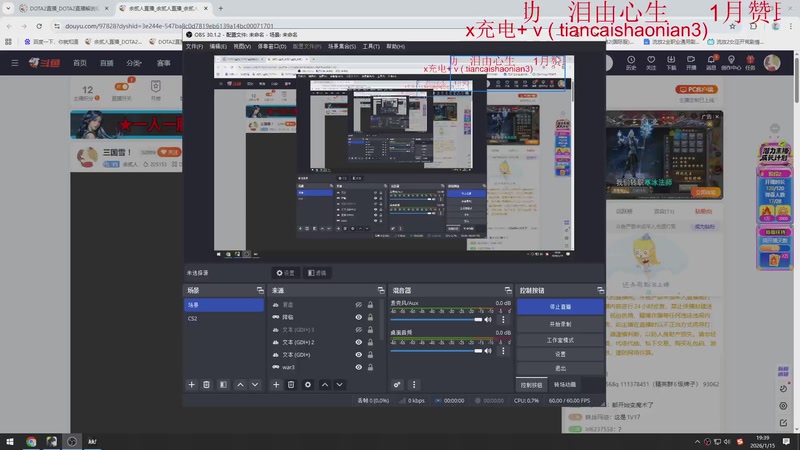Click Douyu 下载 download icon
The image size is (800, 450).
pos(671,63)
